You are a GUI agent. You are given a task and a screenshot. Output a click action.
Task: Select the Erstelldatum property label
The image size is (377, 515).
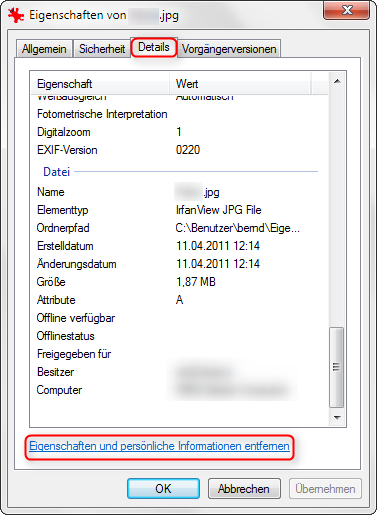[65, 246]
